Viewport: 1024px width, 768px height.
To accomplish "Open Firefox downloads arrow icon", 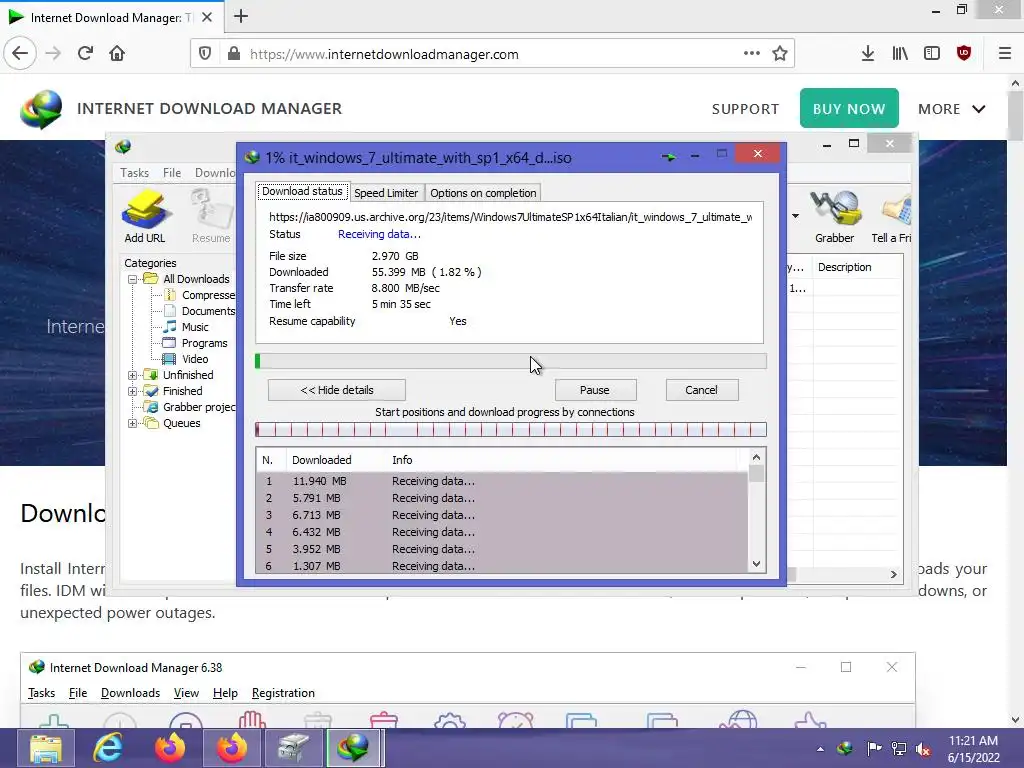I will [867, 54].
